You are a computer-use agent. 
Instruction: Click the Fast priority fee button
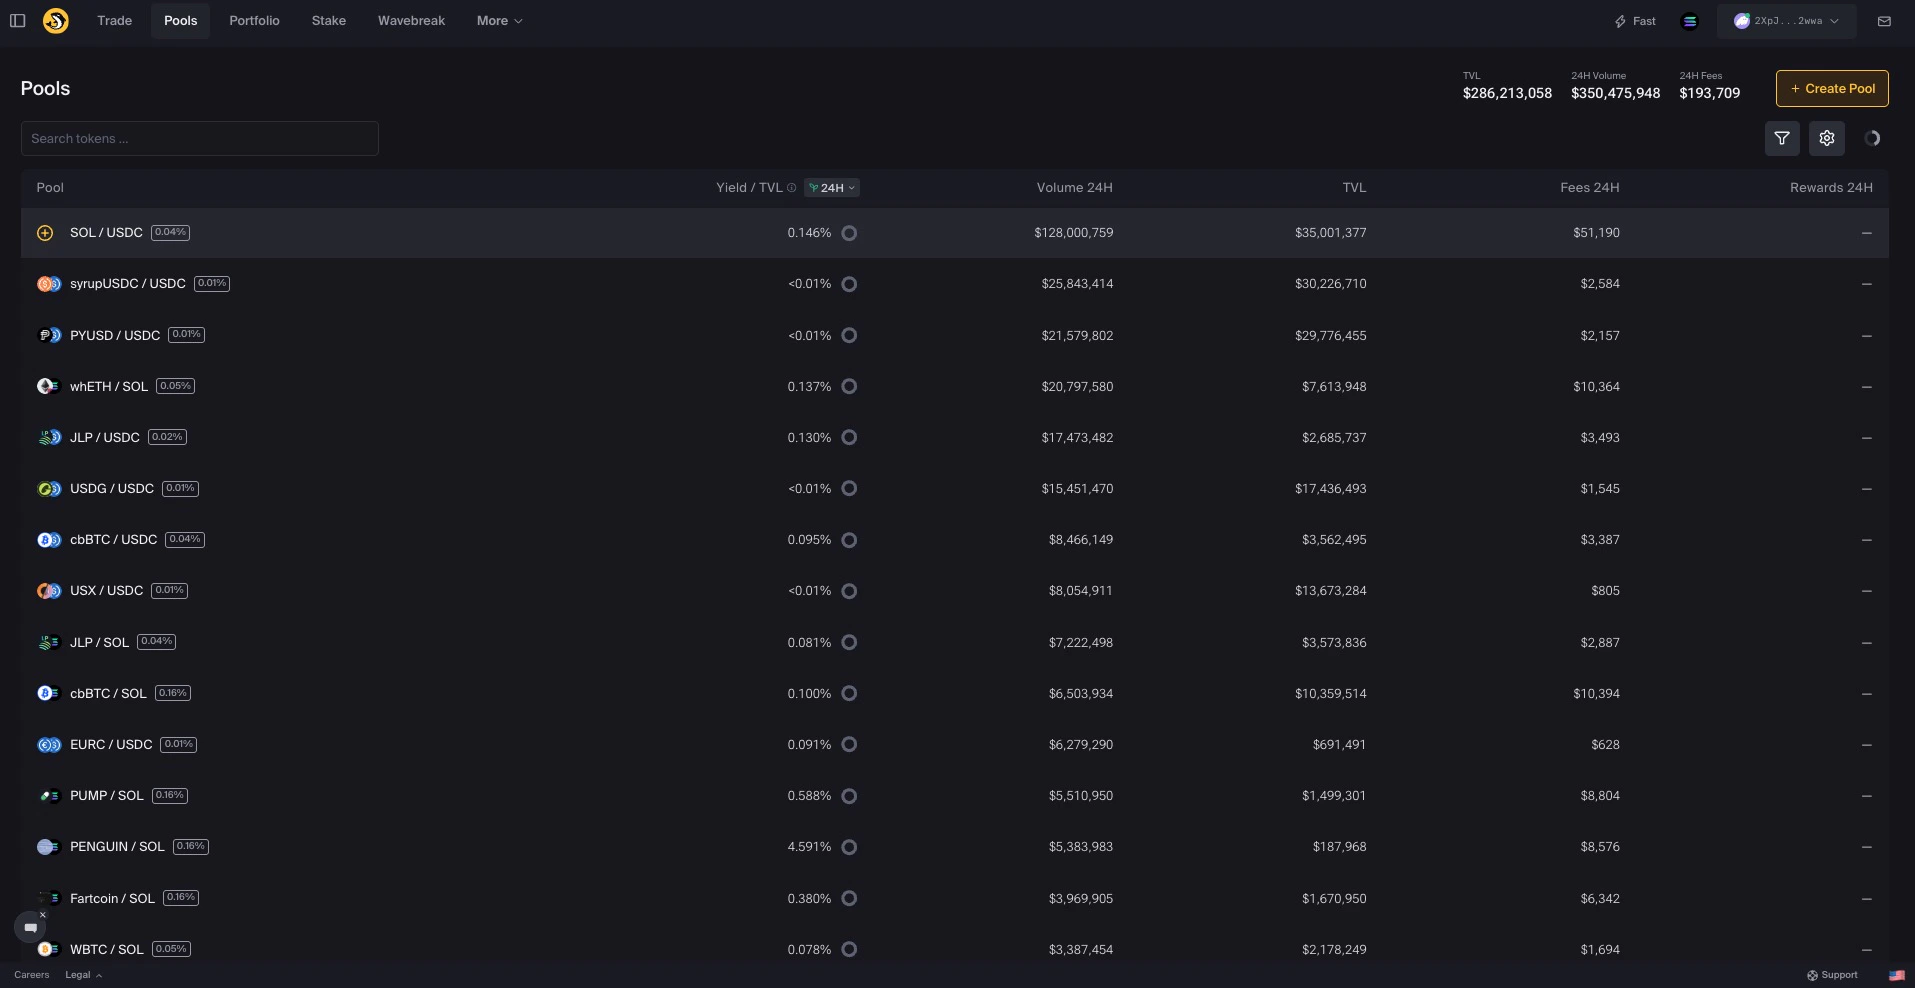[x=1635, y=21]
